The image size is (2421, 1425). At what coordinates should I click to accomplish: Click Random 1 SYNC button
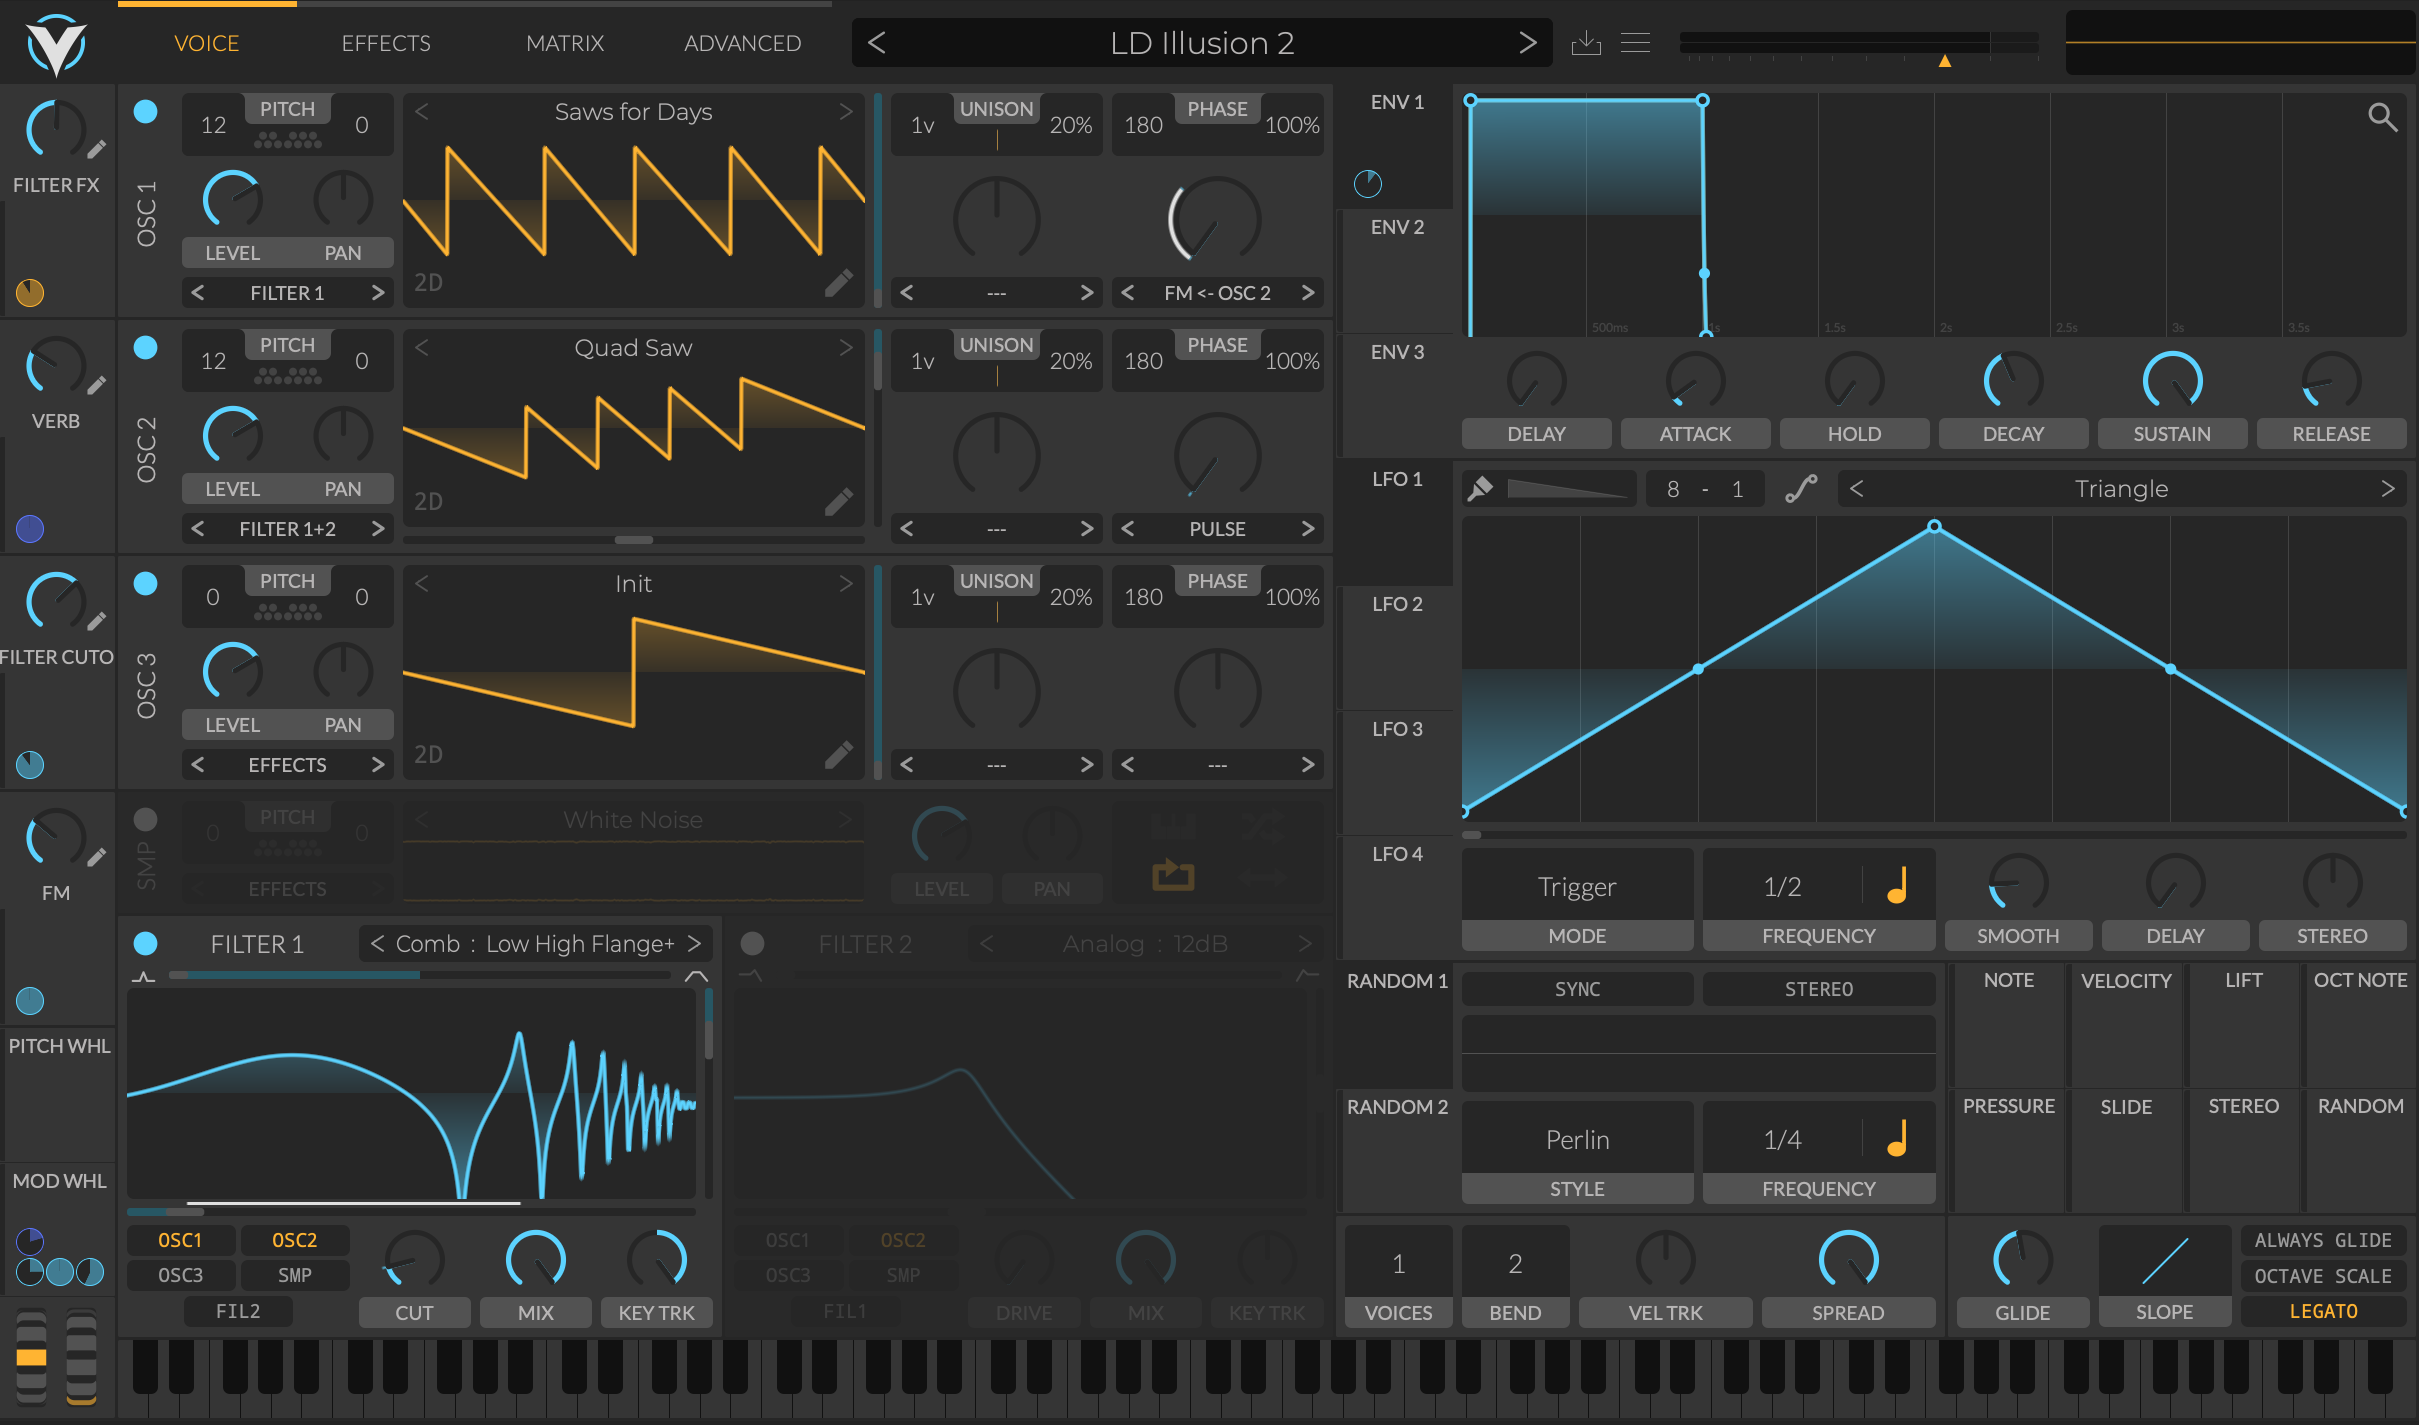tap(1577, 989)
